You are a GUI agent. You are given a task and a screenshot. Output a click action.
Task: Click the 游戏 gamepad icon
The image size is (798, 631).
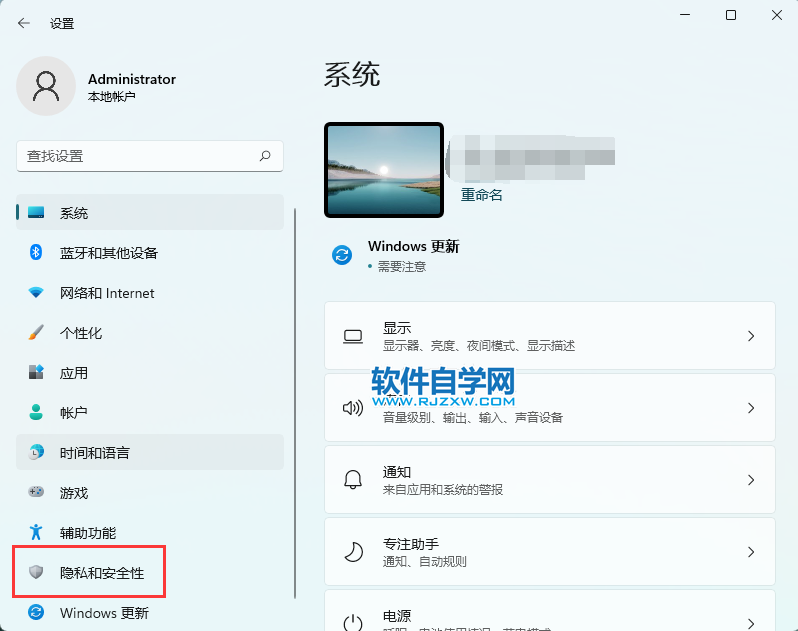(36, 492)
